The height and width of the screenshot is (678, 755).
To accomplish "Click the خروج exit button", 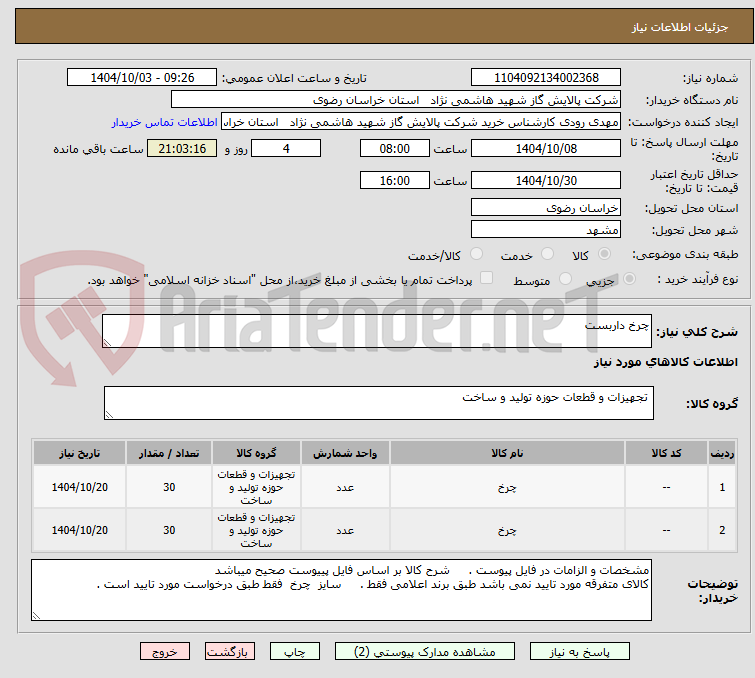I will tap(165, 652).
